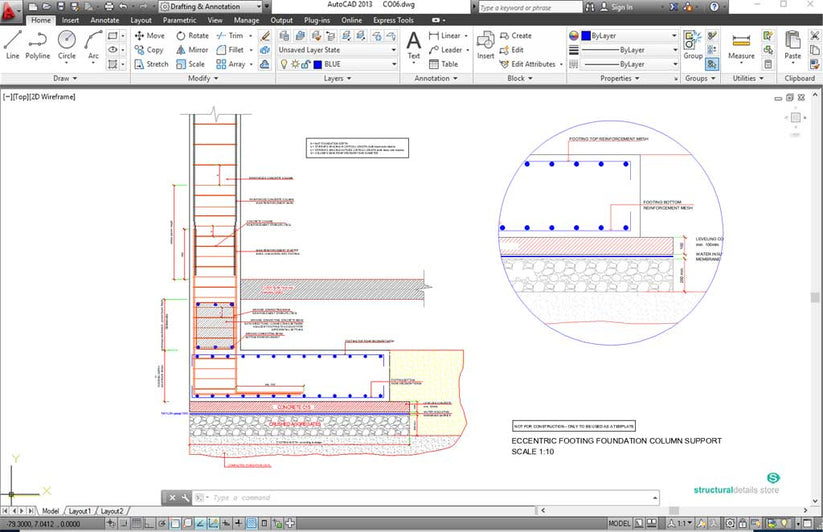The width and height of the screenshot is (823, 532).
Task: Toggle Polar tracking in status bar
Action: coord(162,523)
